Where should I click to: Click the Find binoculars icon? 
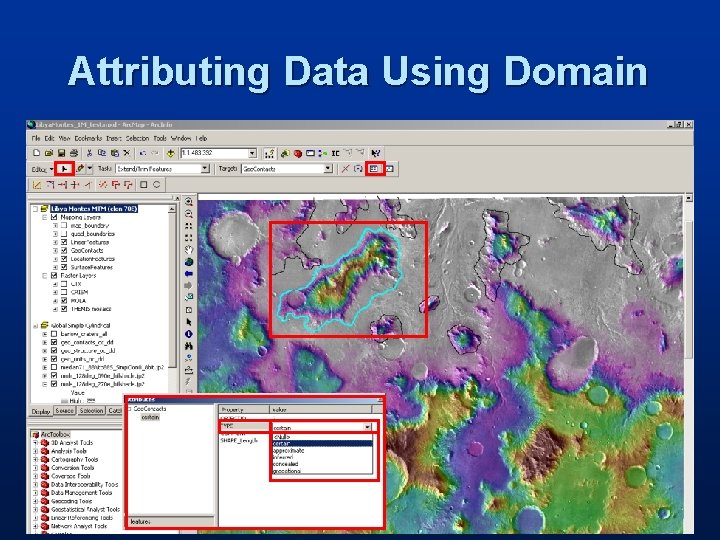coord(188,346)
